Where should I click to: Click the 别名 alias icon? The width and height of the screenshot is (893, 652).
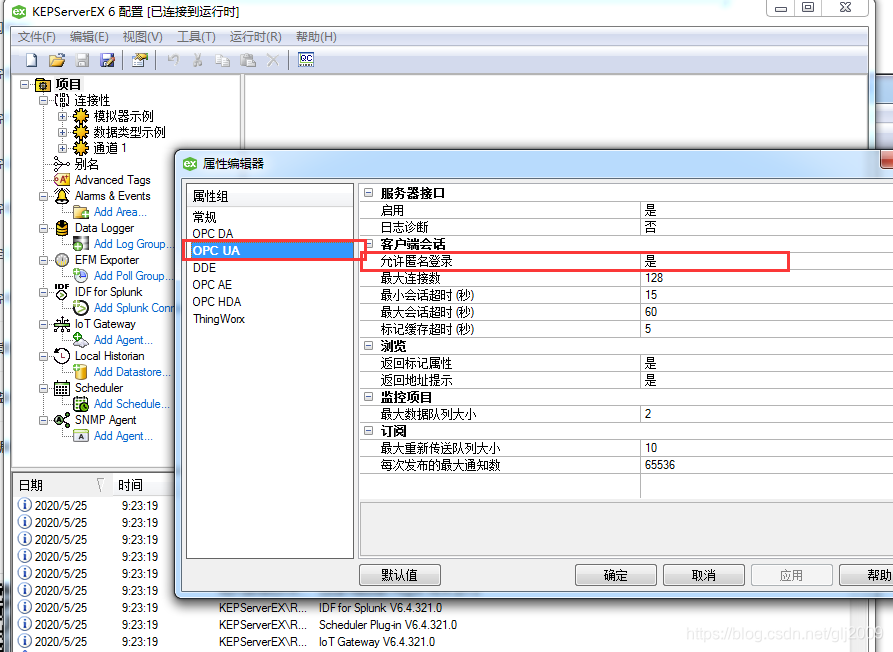pos(62,164)
